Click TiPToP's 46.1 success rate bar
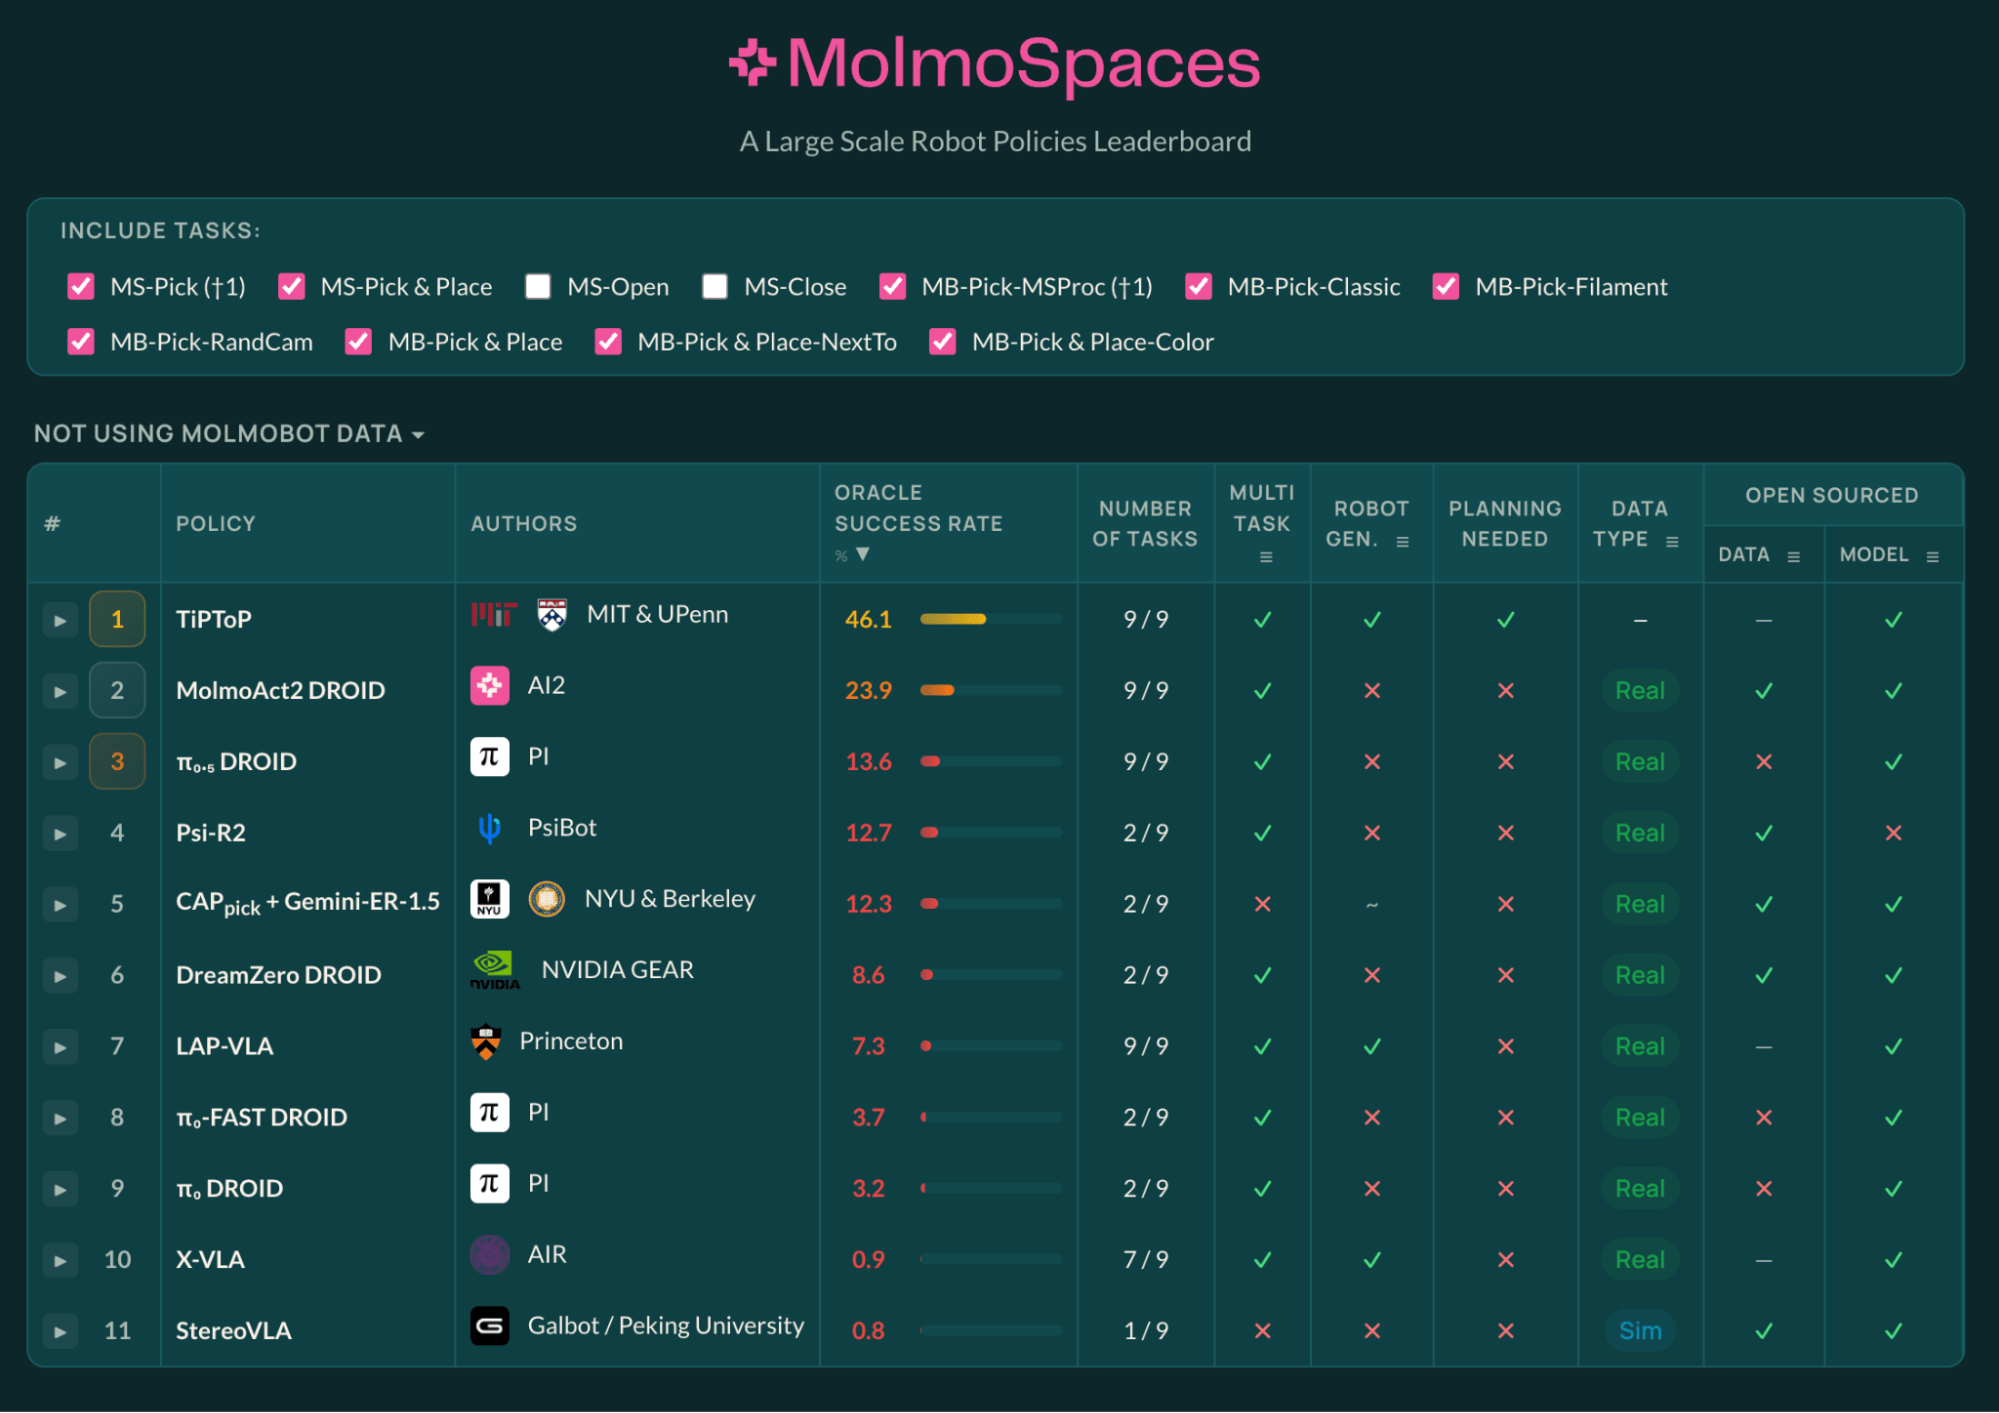 [990, 619]
